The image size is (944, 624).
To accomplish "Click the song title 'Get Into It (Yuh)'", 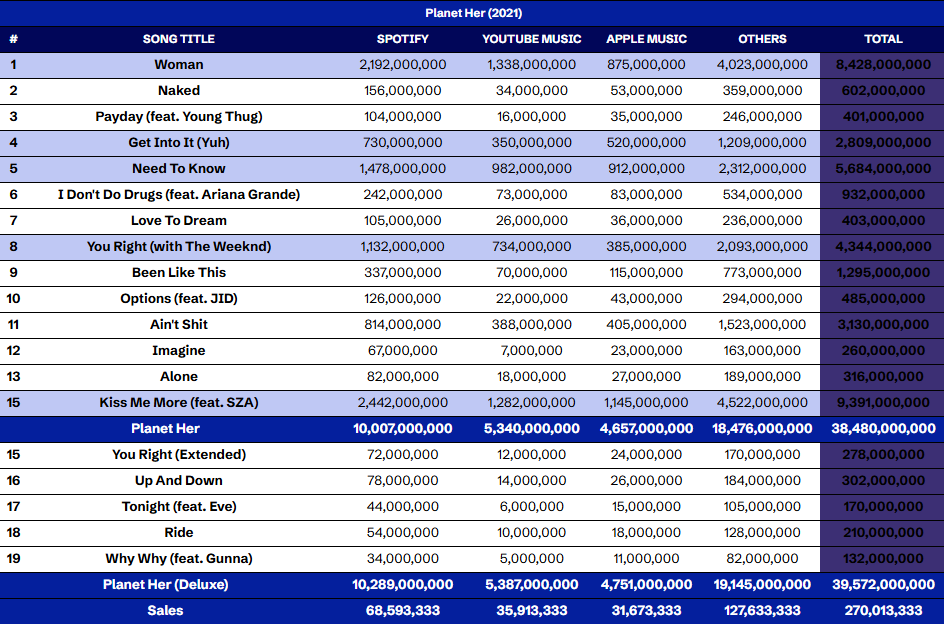I will coord(179,143).
